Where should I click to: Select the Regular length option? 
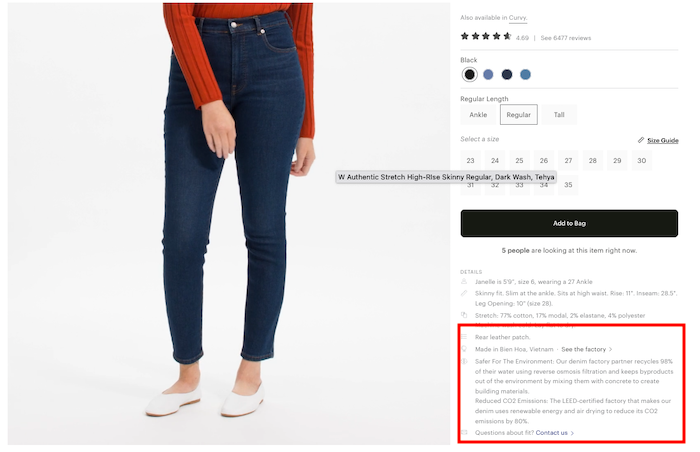point(519,115)
